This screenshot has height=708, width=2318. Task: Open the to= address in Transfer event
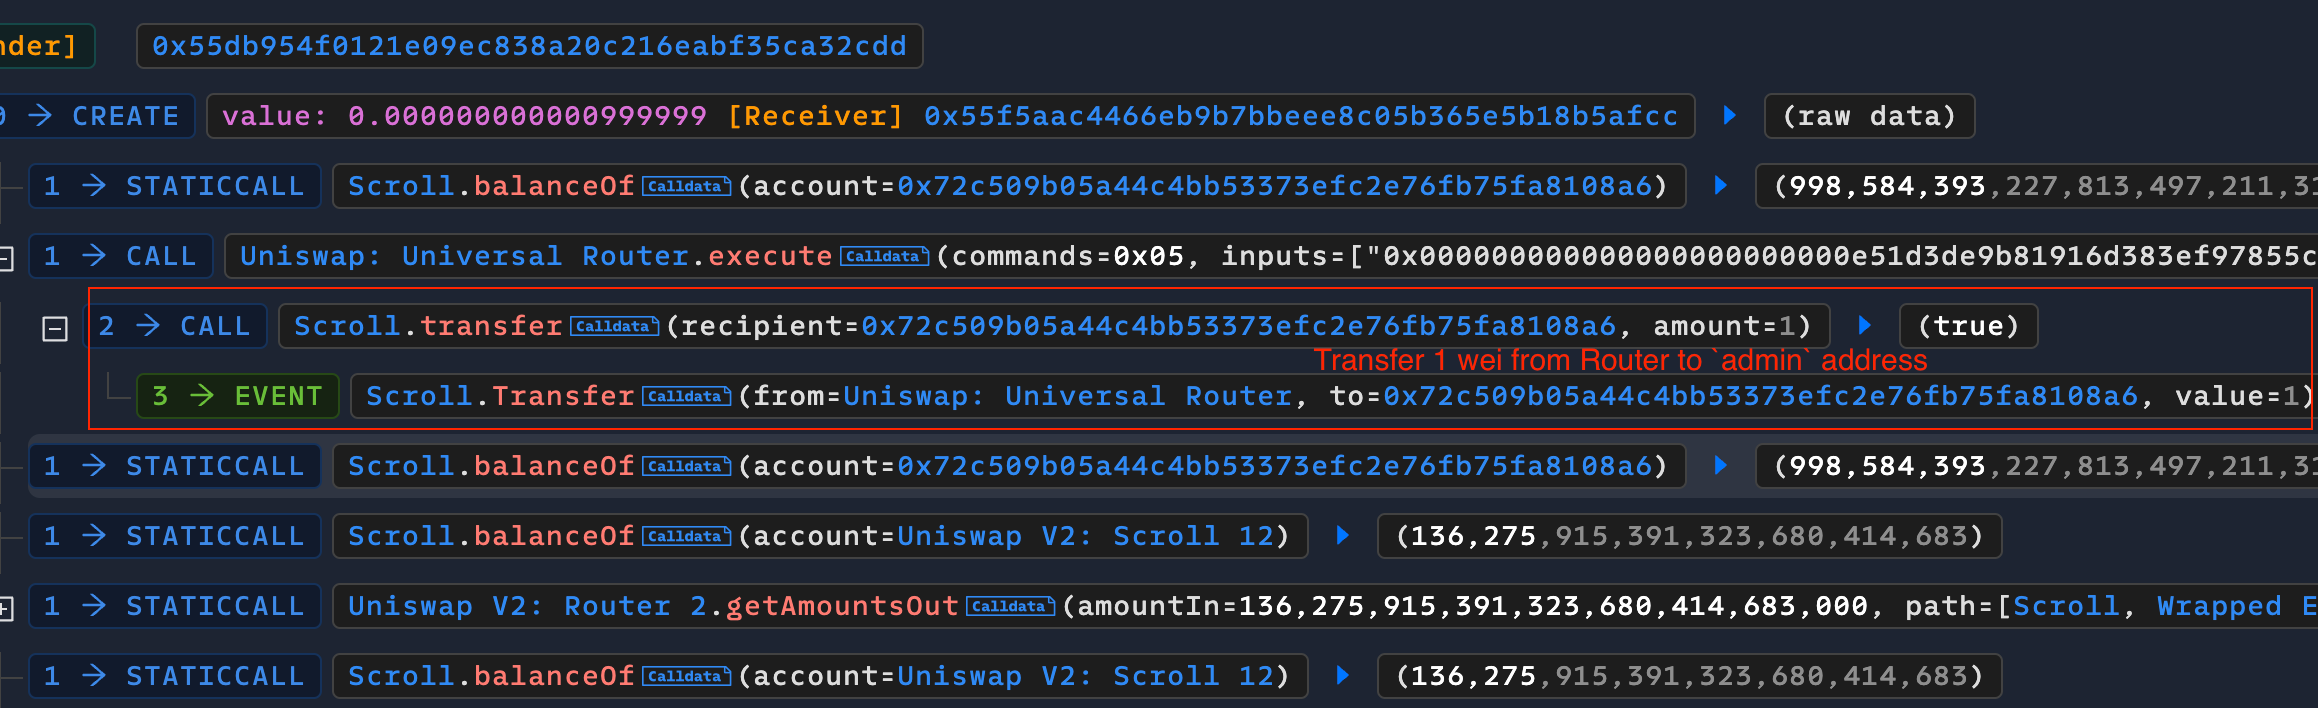click(x=1761, y=396)
